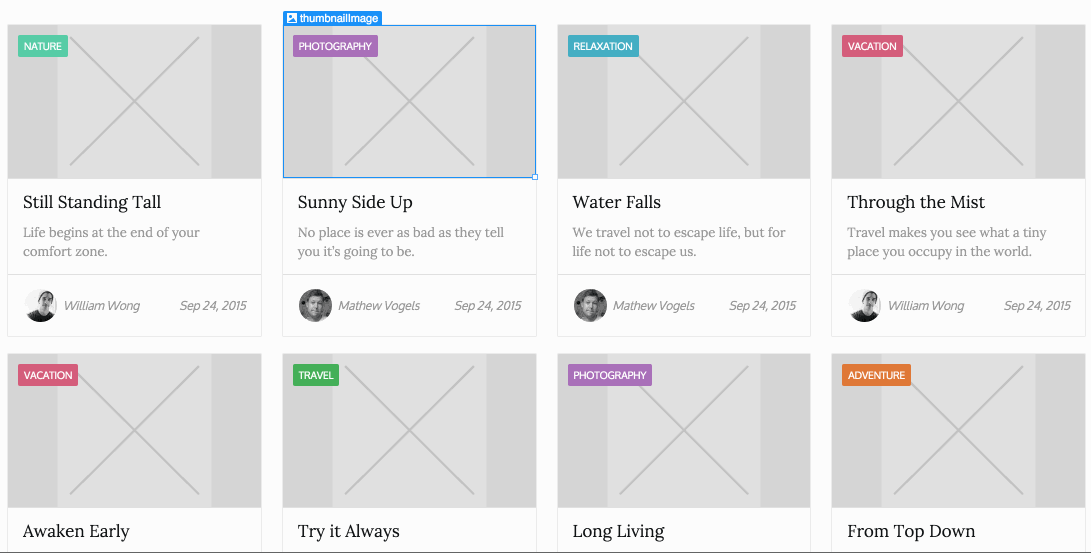Screen dimensions: 1091x553
Task: Click Mathew Vogels' avatar on Water Falls card
Action: point(590,305)
